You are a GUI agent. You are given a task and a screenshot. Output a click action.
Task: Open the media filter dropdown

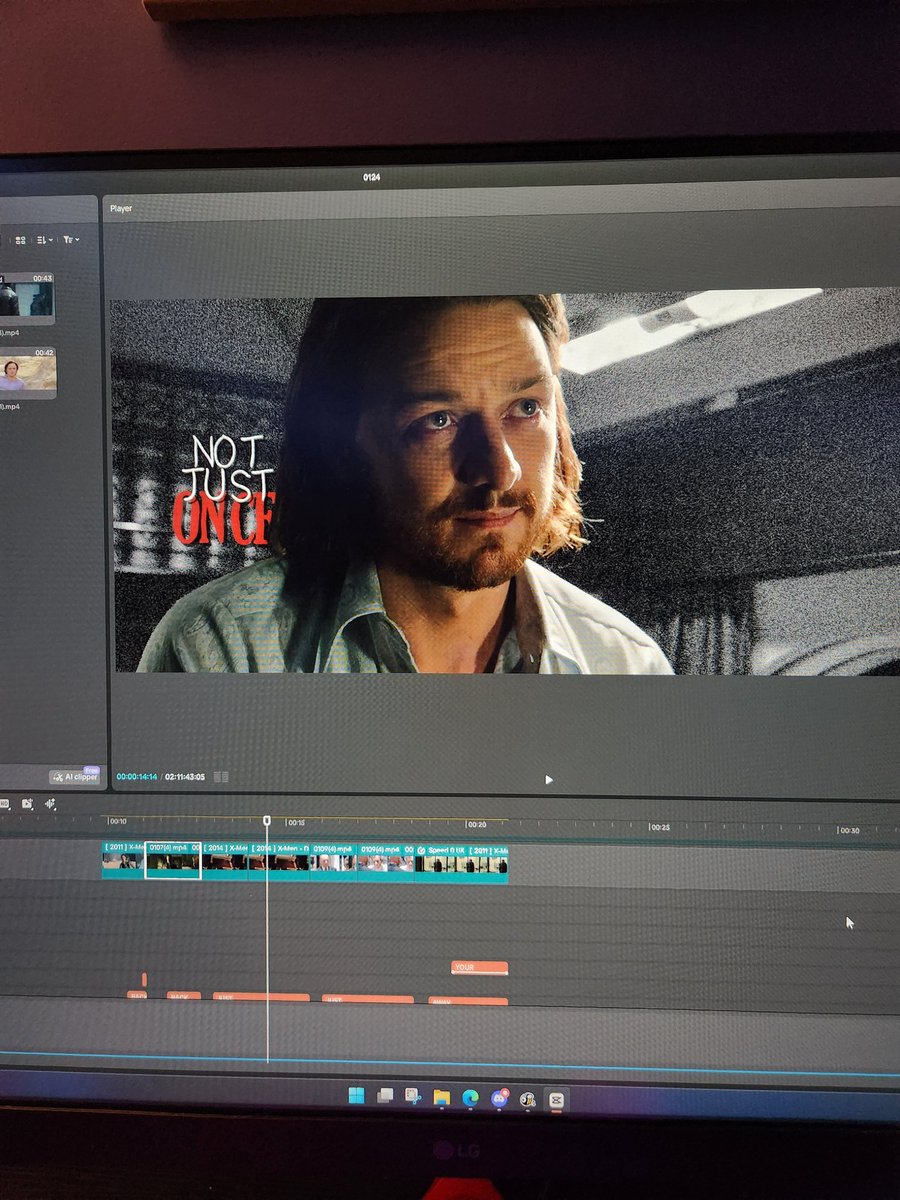(70, 240)
